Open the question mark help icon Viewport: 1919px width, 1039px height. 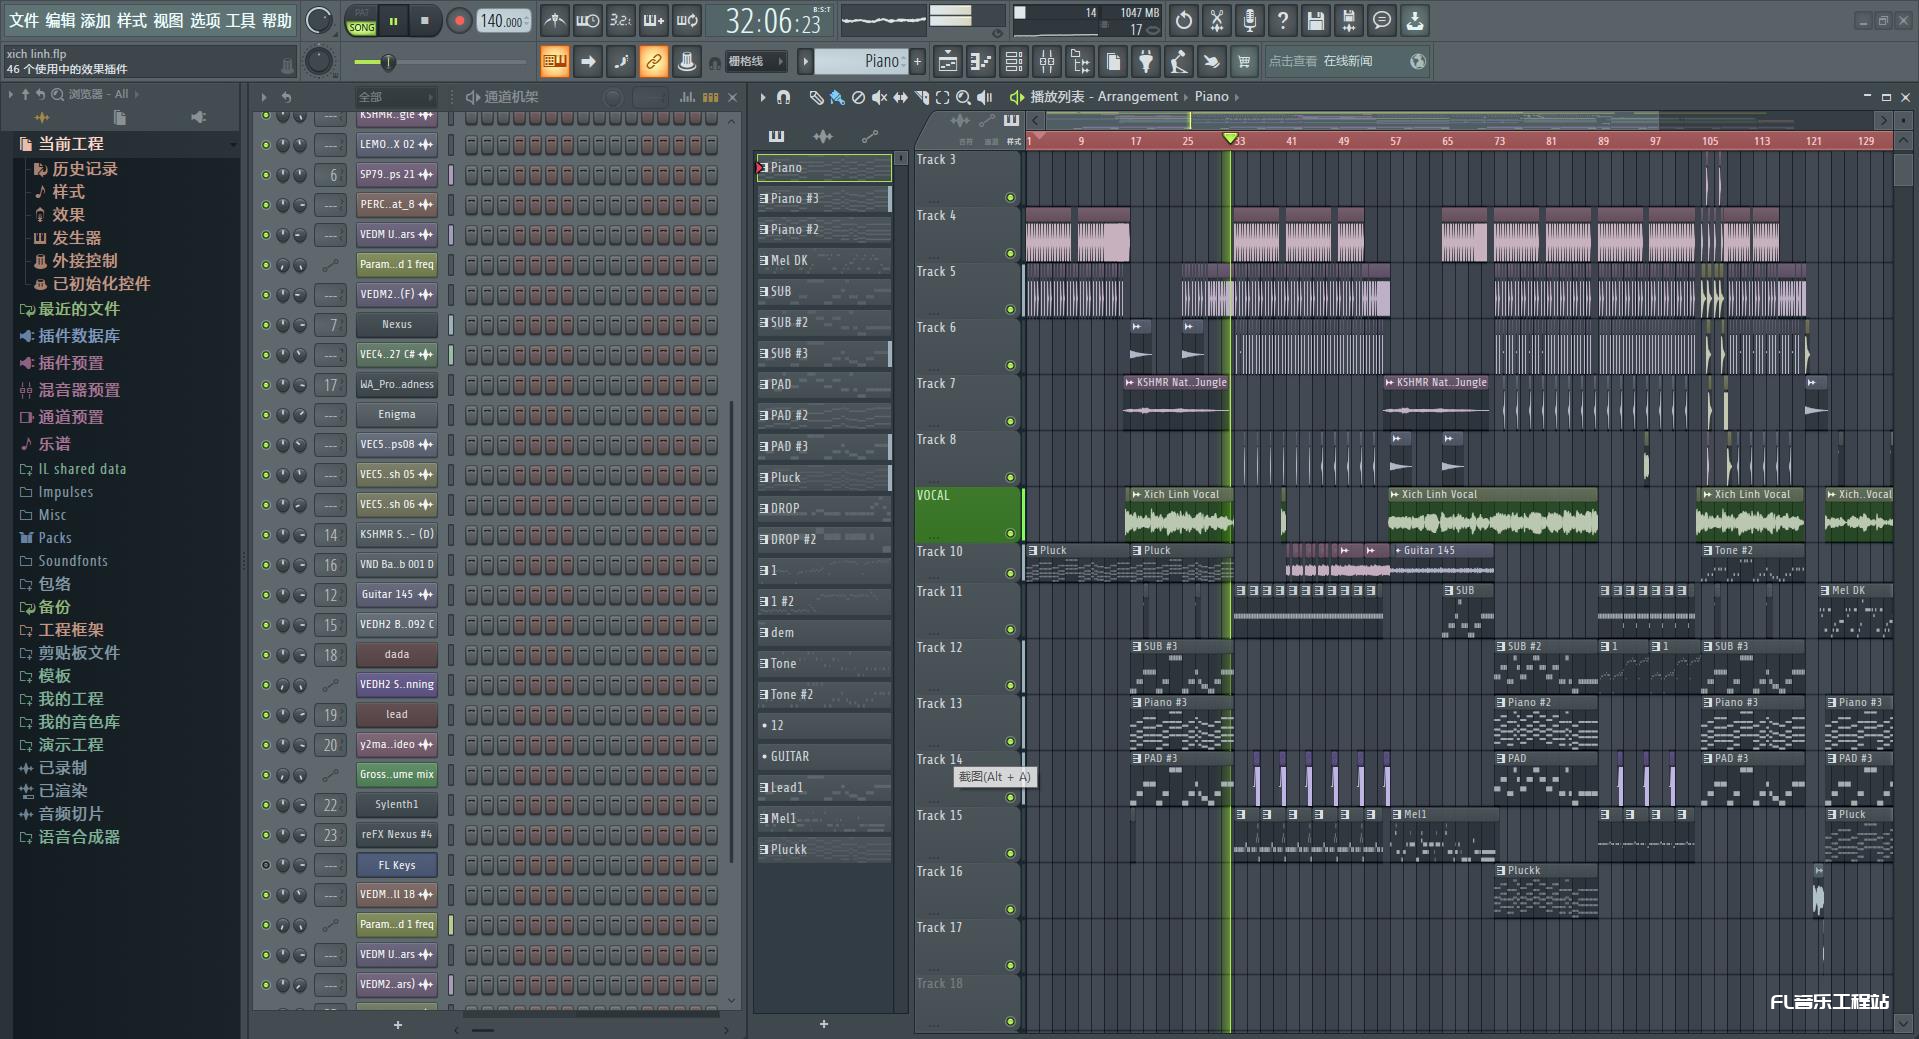tap(1283, 20)
